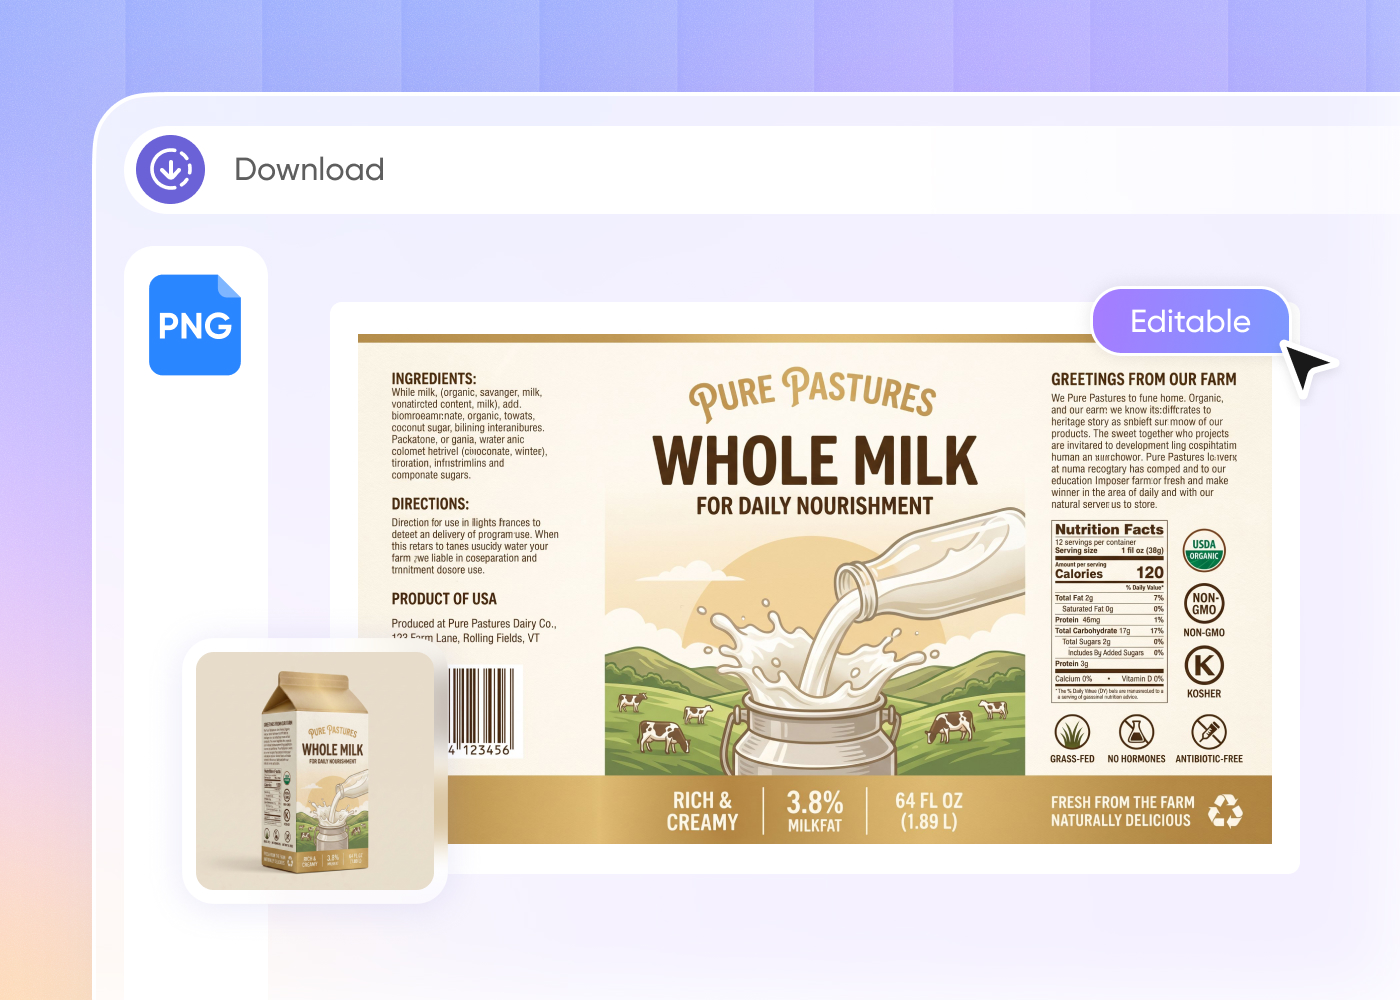The width and height of the screenshot is (1400, 1000).
Task: Click the white recycling symbol
Action: point(1225,811)
